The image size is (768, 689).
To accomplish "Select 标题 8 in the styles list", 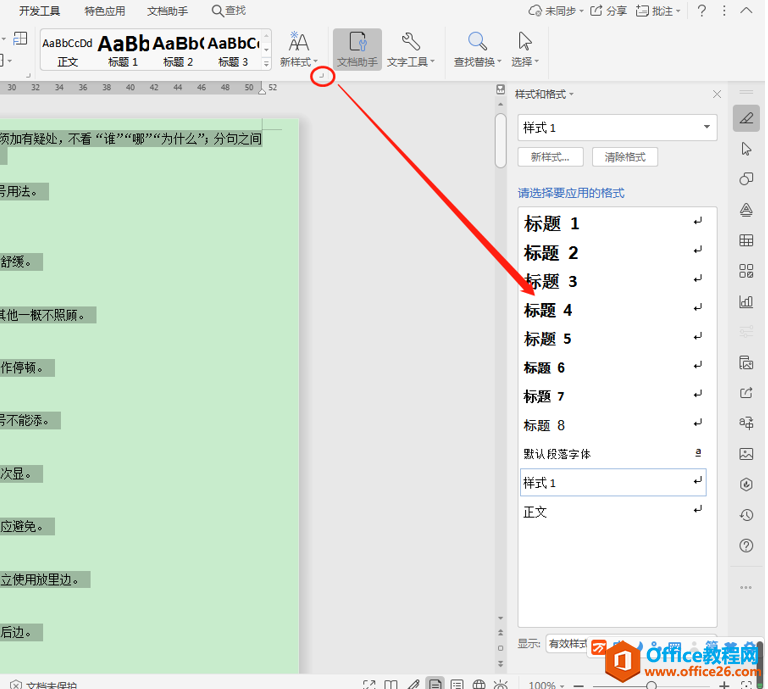I will pos(613,425).
